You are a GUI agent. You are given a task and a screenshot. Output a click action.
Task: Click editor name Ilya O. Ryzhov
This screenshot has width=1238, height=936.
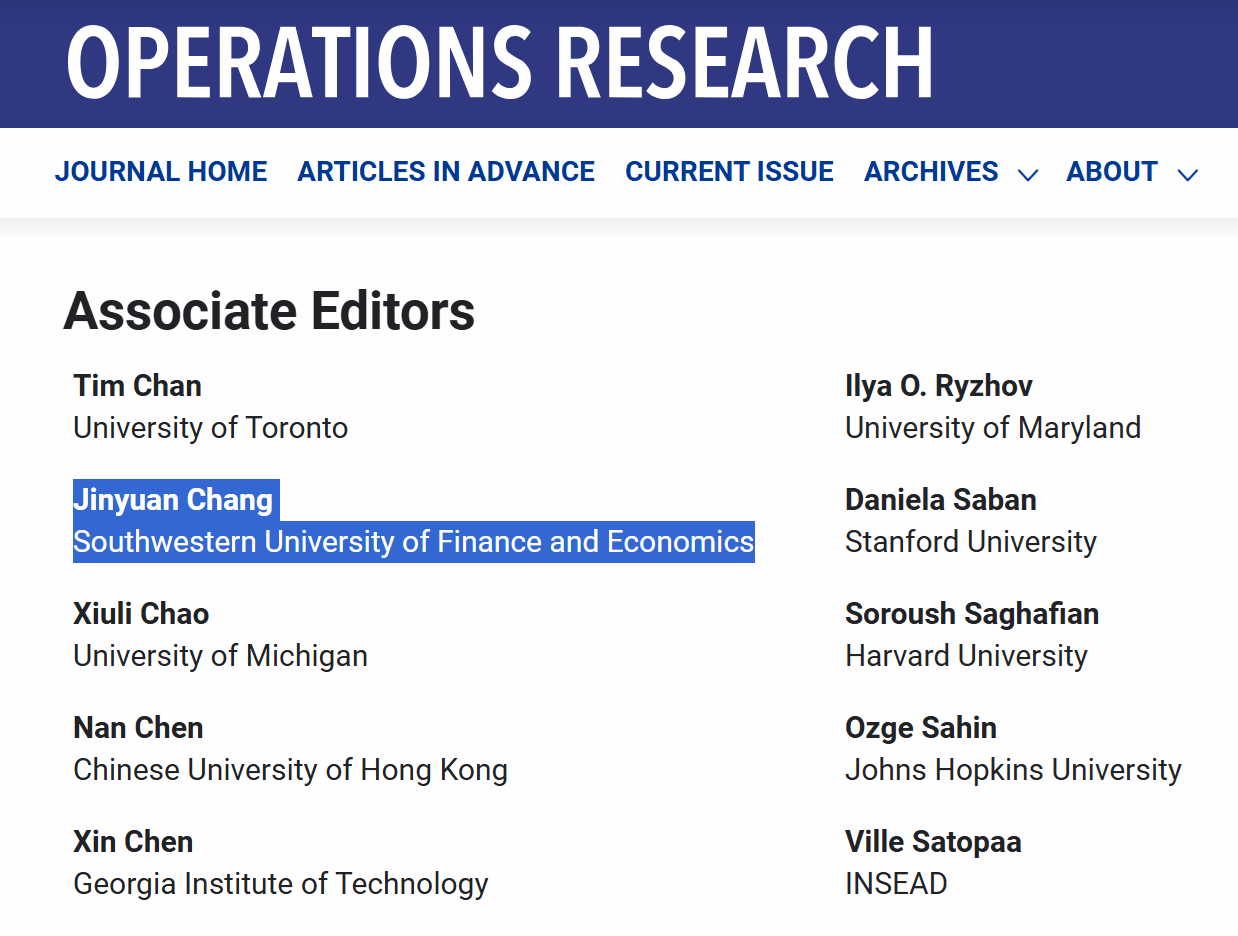[x=938, y=386]
